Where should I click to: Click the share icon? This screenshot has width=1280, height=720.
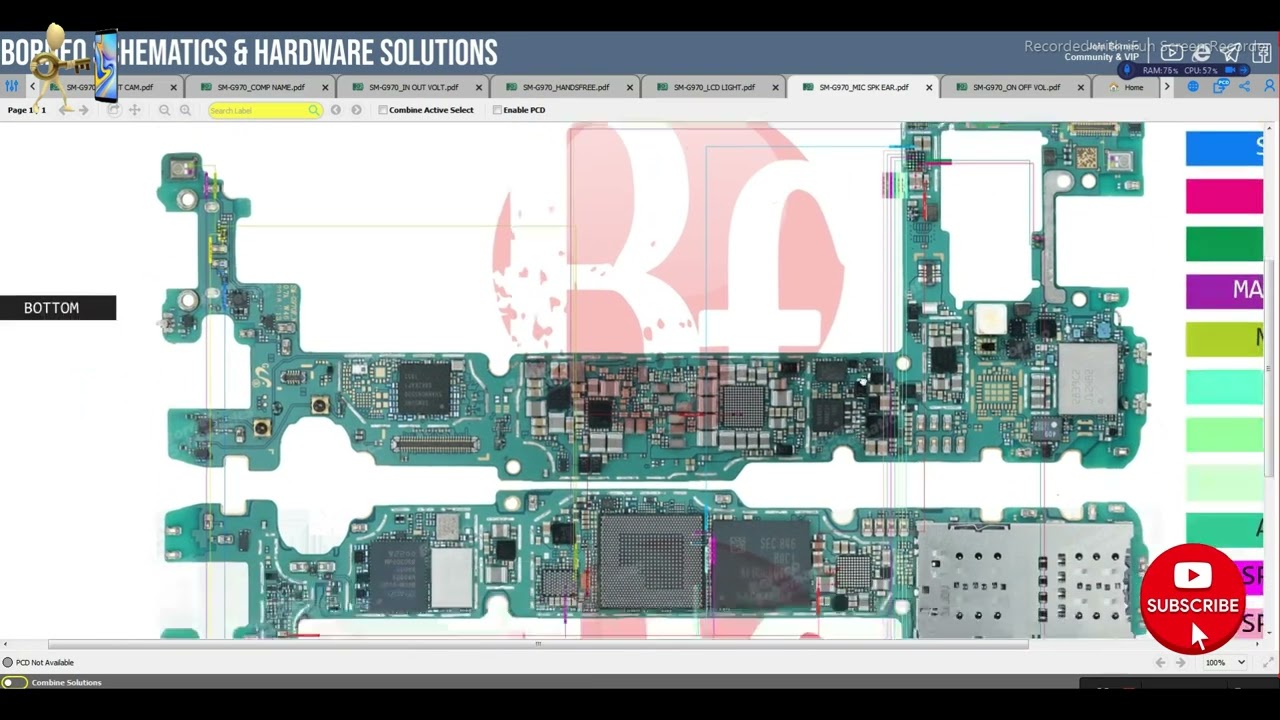pyautogui.click(x=1245, y=87)
